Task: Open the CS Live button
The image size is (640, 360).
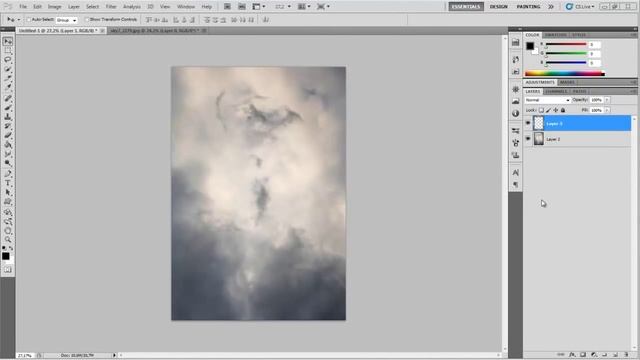Action: (580, 7)
